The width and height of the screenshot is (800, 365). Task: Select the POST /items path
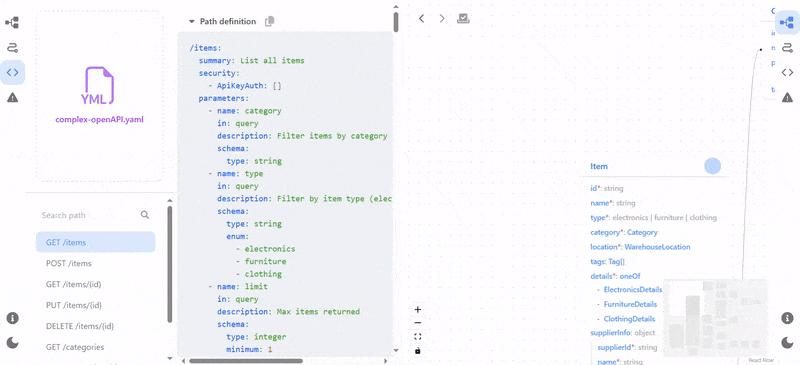[95, 263]
